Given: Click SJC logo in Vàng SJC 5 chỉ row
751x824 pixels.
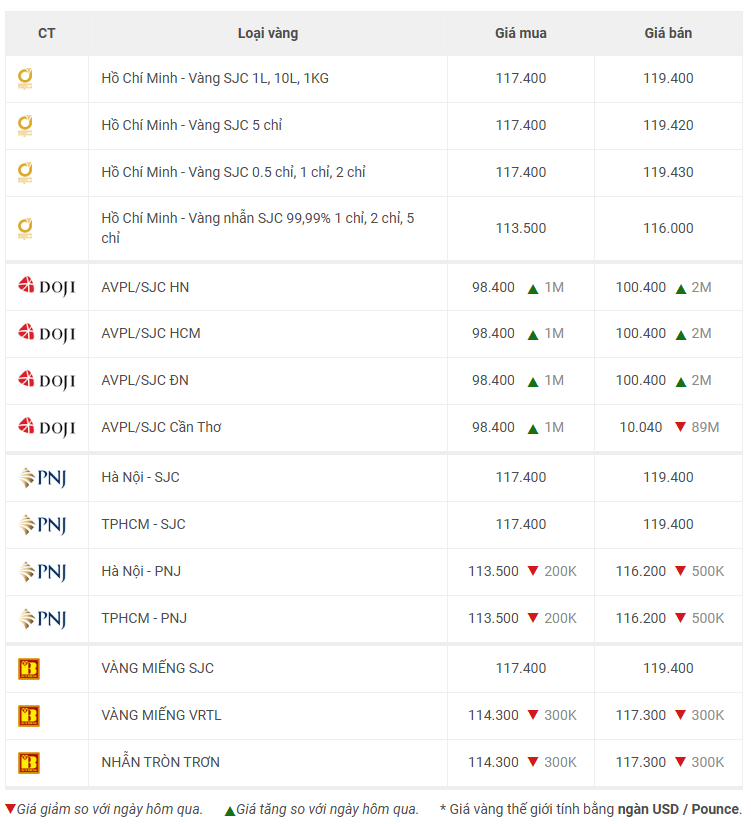Looking at the screenshot, I should click(25, 126).
